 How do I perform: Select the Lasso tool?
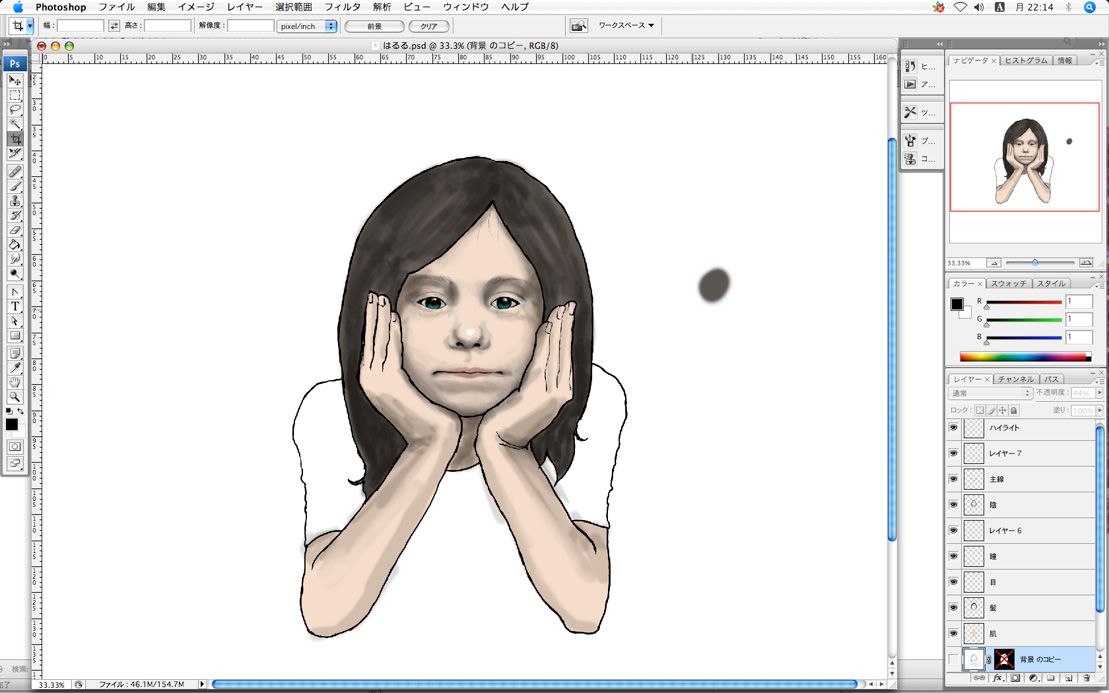tap(15, 110)
